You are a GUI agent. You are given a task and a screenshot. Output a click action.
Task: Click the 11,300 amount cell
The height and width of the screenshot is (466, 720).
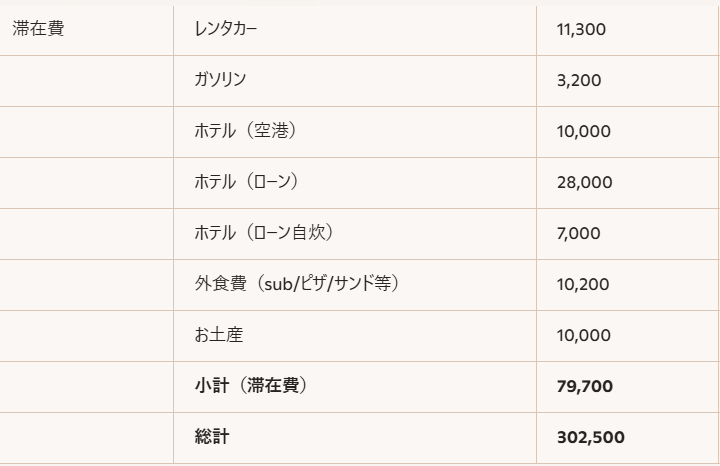[x=581, y=29]
